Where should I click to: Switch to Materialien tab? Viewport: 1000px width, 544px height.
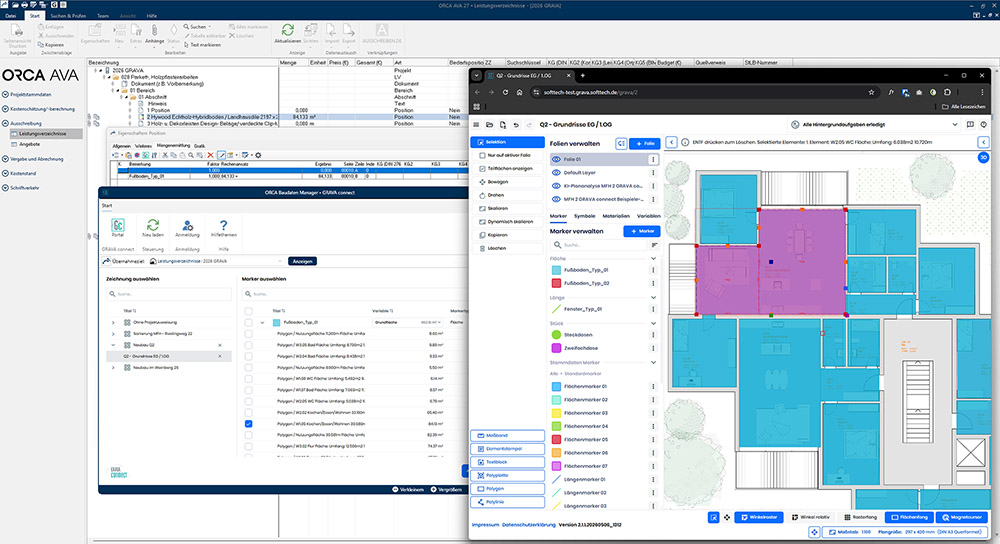pyautogui.click(x=616, y=216)
